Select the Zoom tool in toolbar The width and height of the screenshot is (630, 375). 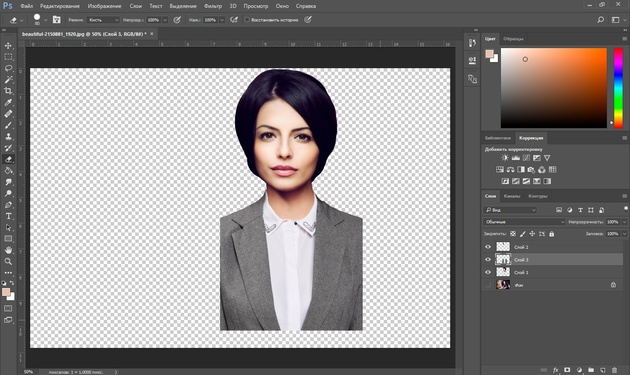point(8,261)
